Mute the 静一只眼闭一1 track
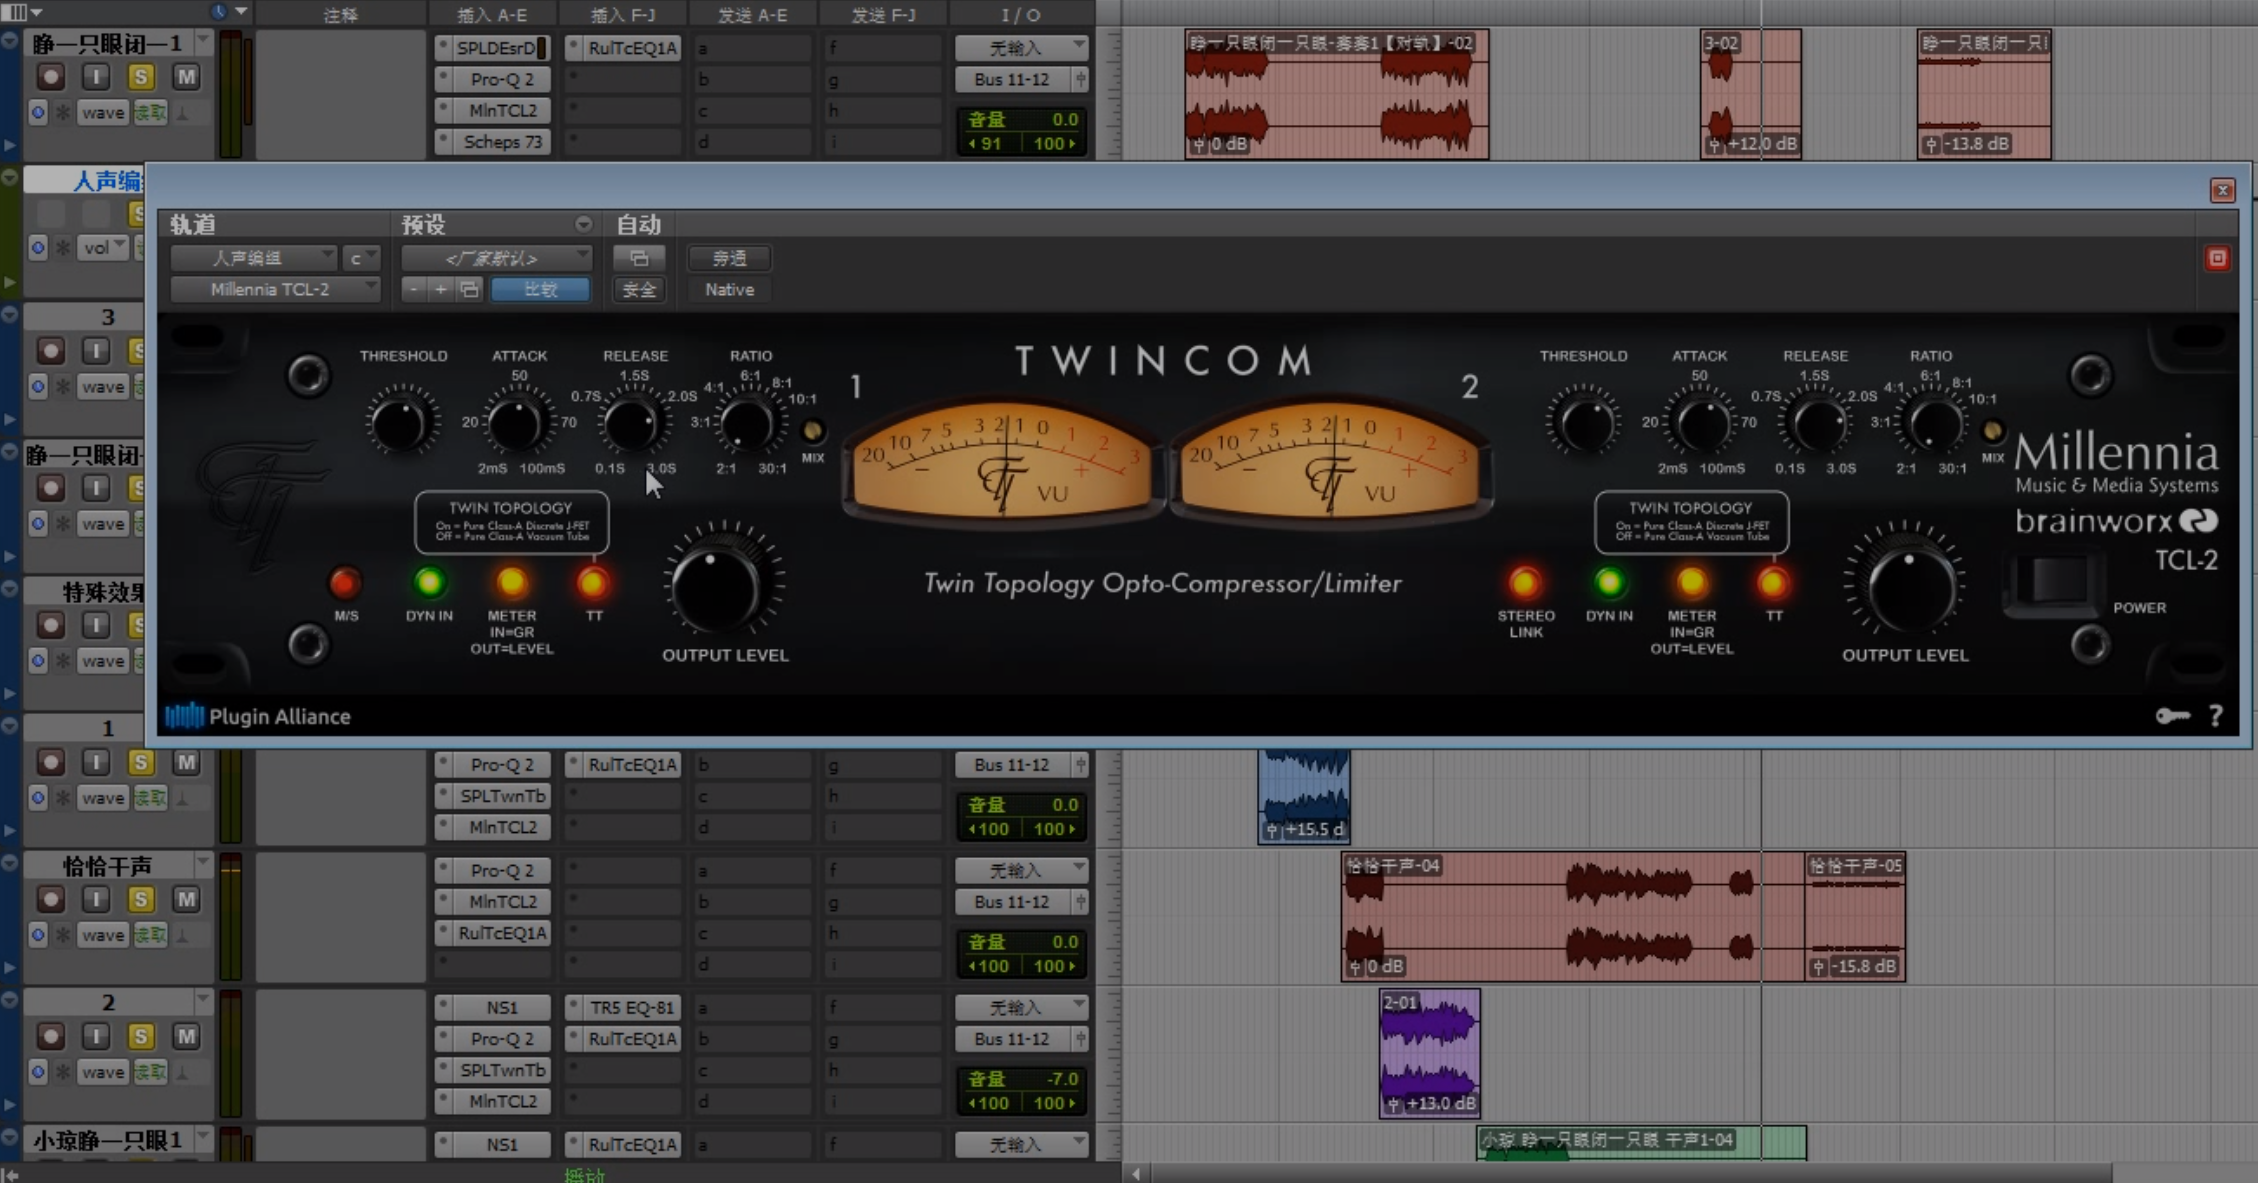The width and height of the screenshot is (2258, 1183). pyautogui.click(x=186, y=77)
